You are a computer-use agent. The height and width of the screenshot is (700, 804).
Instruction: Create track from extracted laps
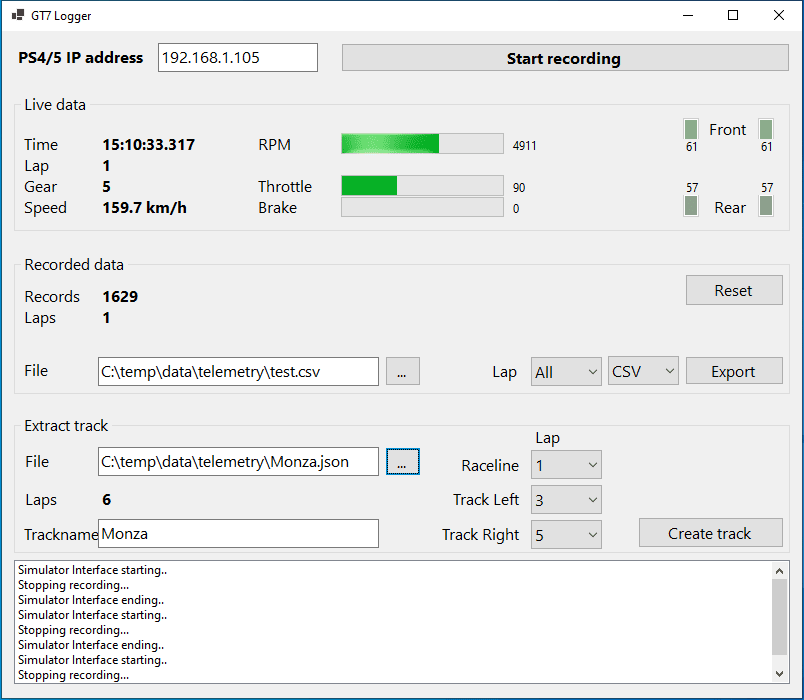pos(711,533)
